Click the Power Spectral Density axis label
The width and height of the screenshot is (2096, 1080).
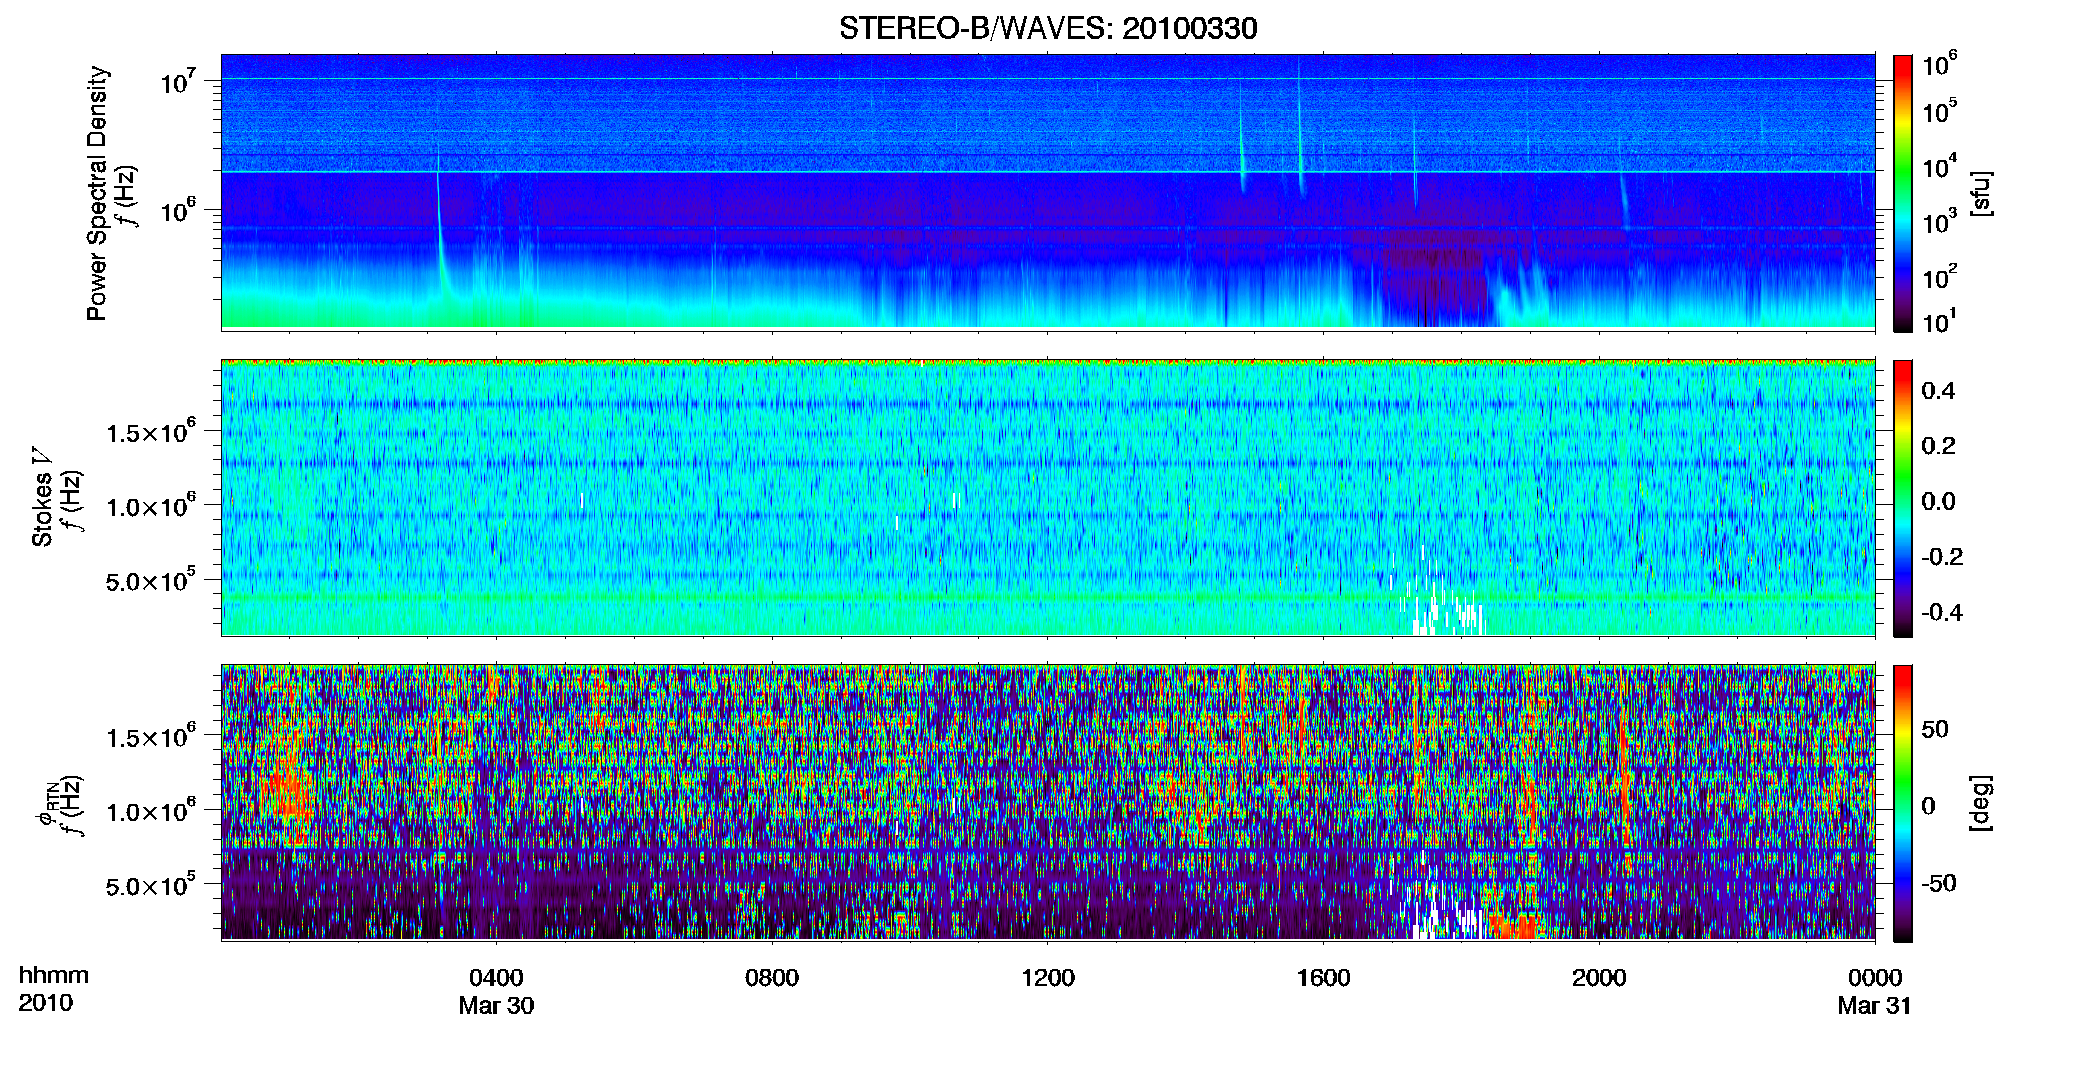pos(97,193)
